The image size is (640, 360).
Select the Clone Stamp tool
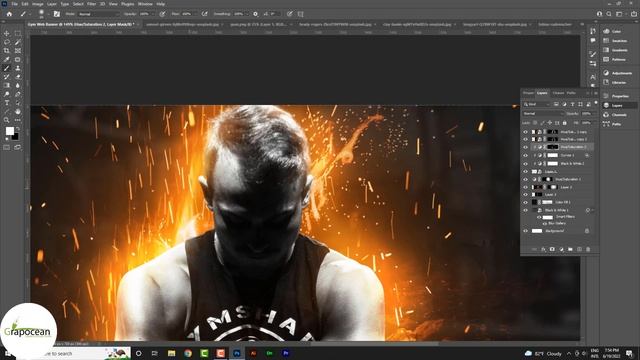18,68
